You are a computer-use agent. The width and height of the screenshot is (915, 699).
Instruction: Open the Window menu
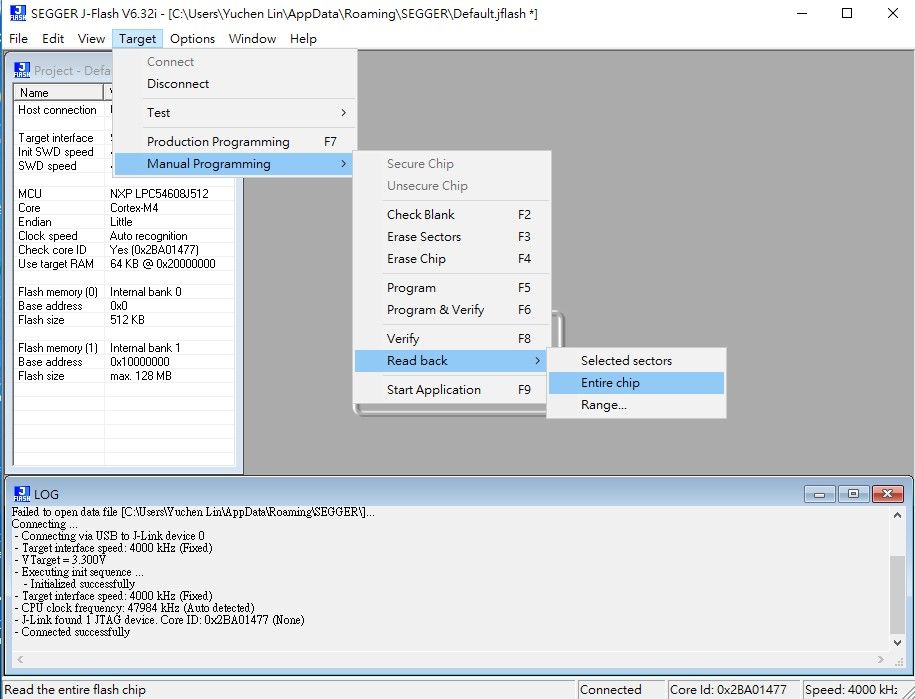(252, 39)
